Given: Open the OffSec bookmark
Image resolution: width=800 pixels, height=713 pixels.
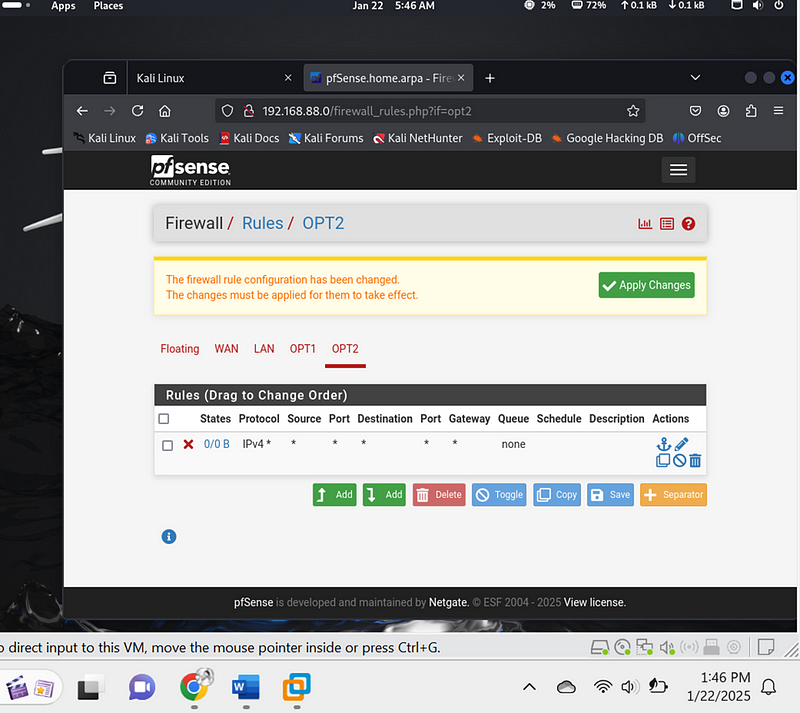Looking at the screenshot, I should click(697, 138).
